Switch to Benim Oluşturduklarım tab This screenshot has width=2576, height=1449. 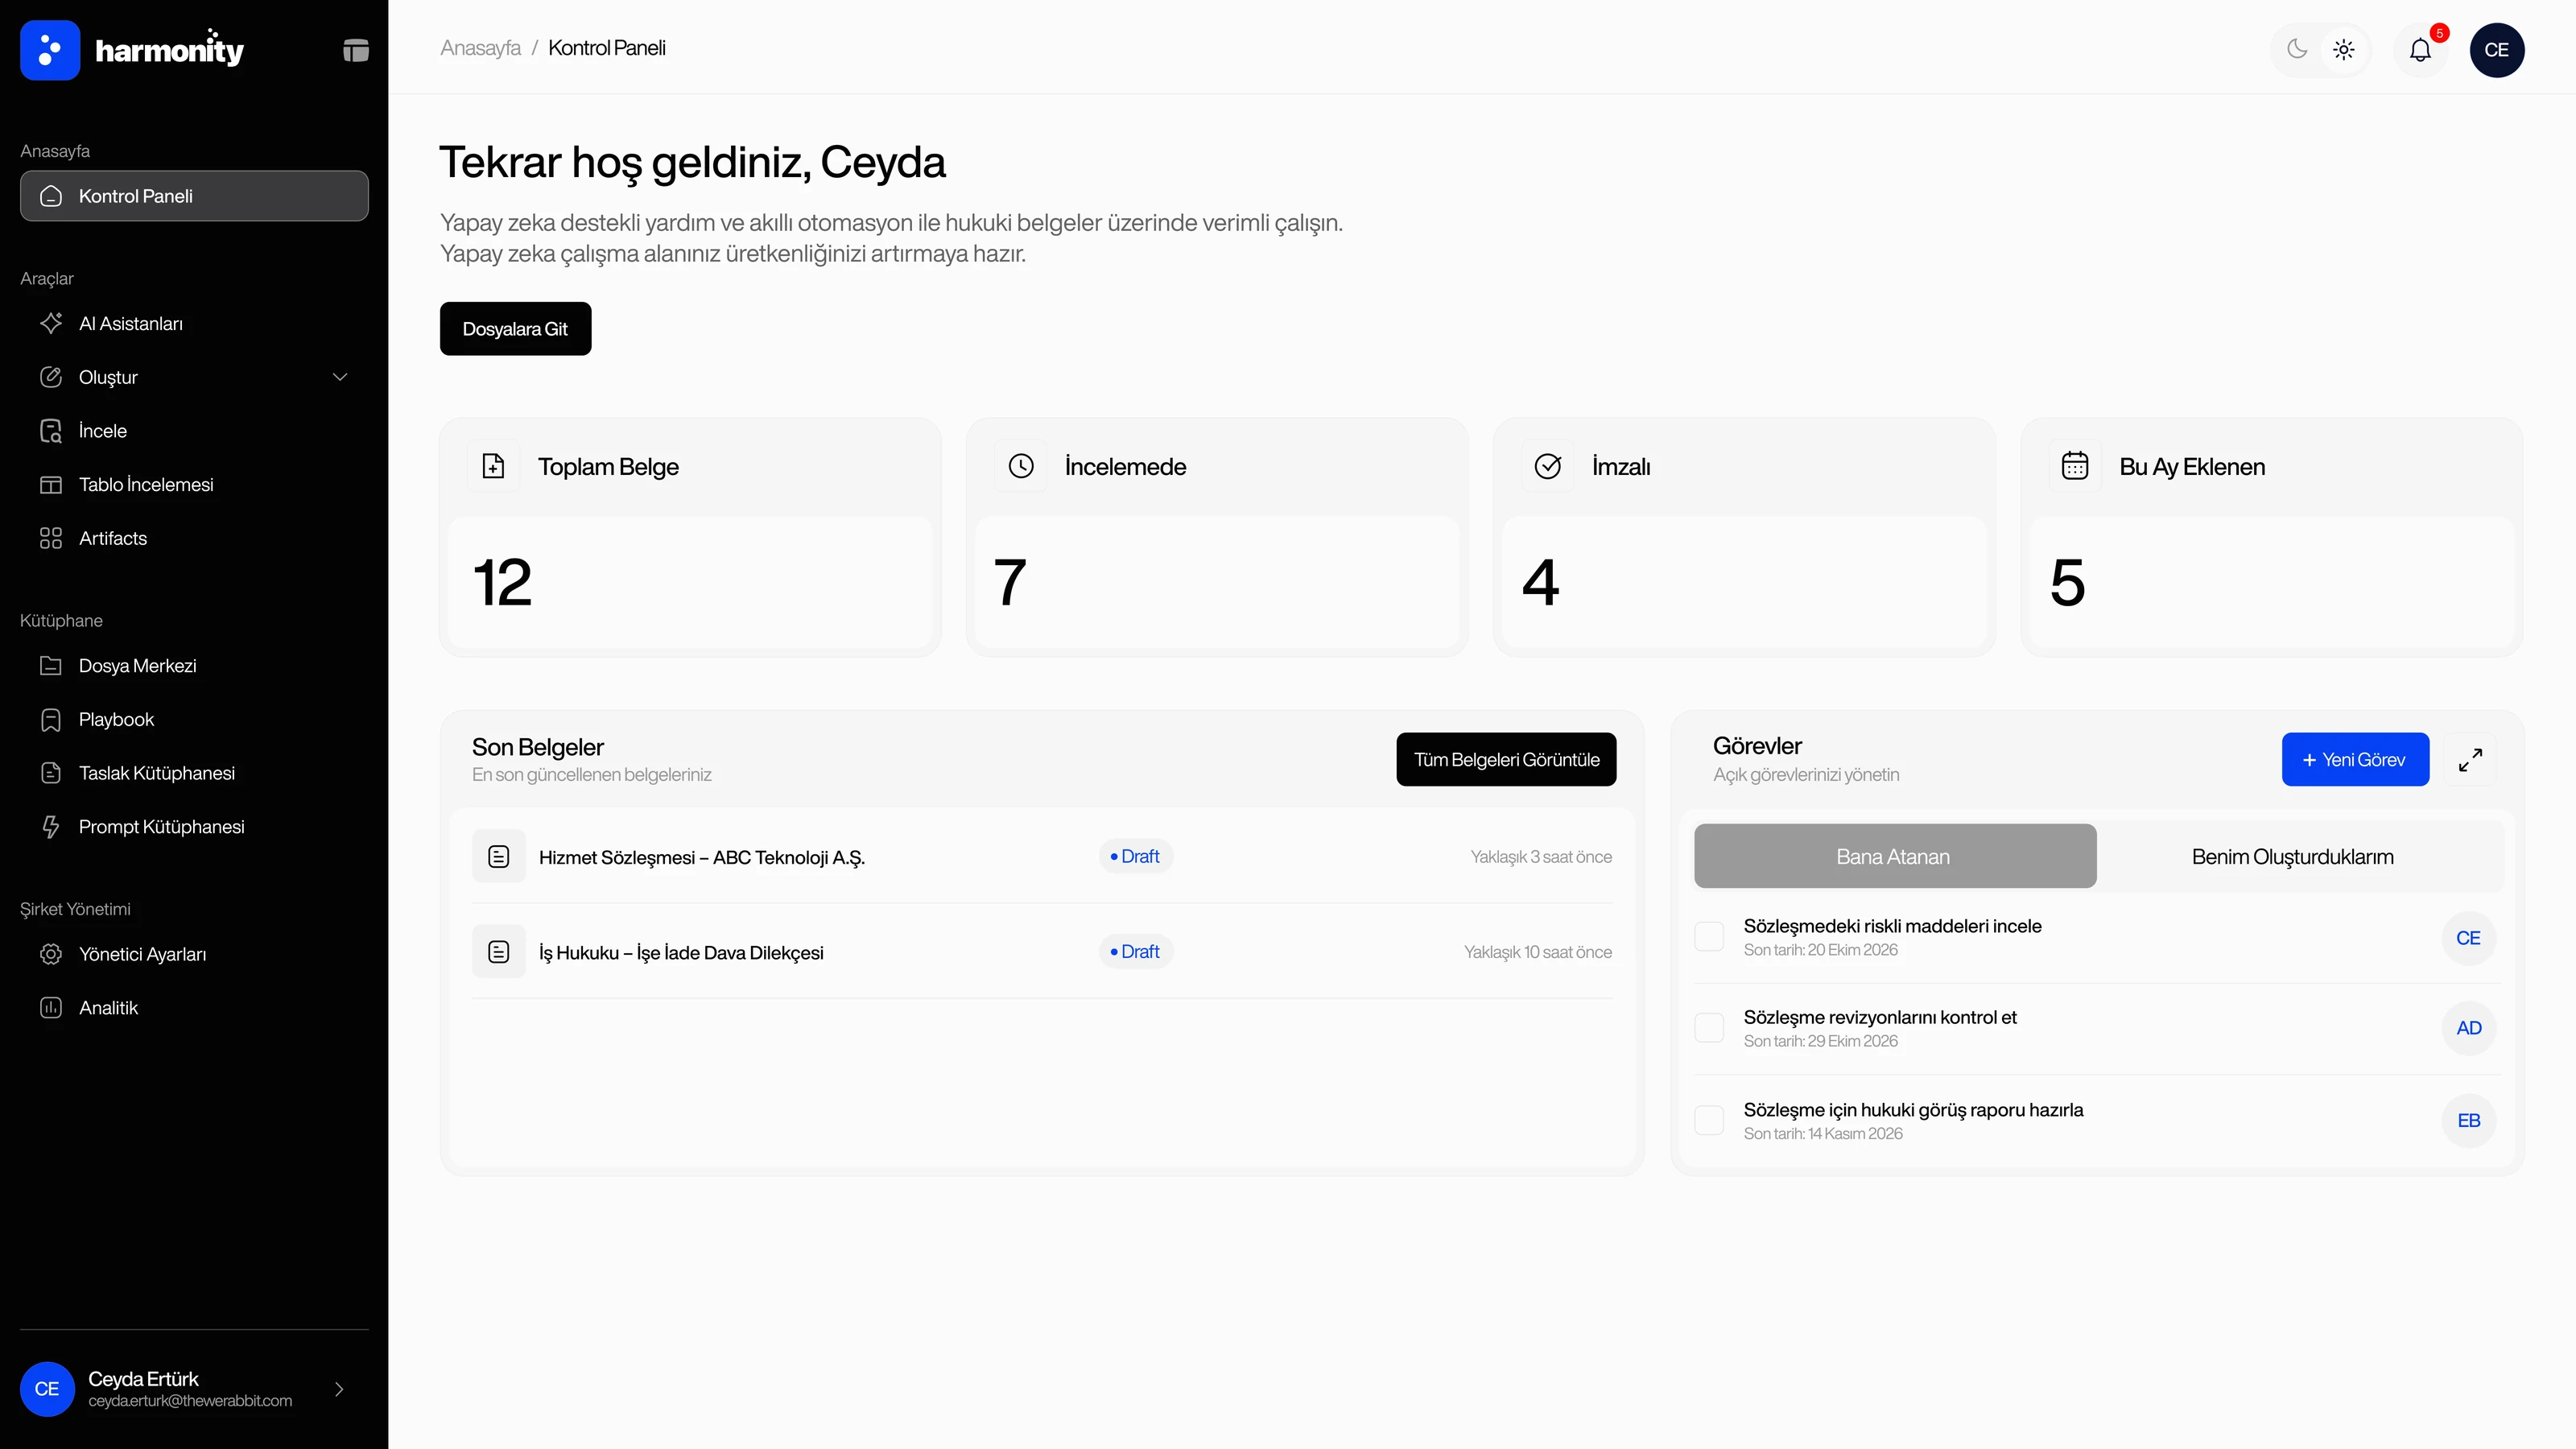2292,857
